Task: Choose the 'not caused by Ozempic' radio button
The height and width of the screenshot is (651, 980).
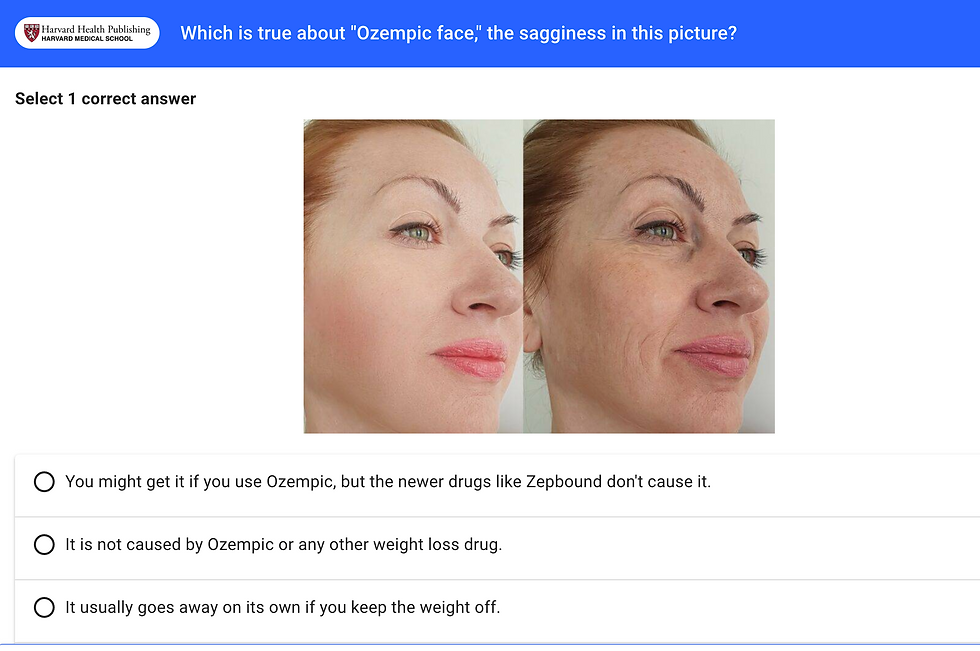Action: (x=44, y=545)
